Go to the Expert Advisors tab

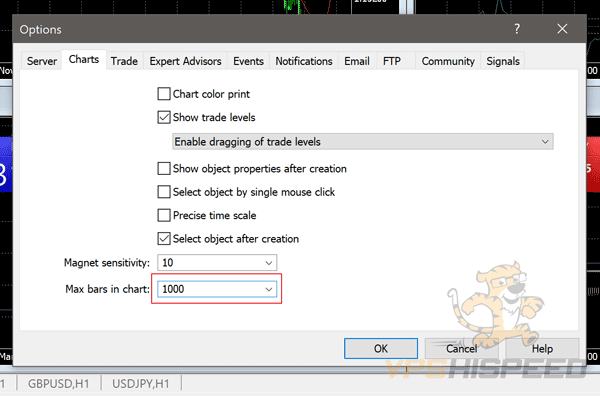185,61
